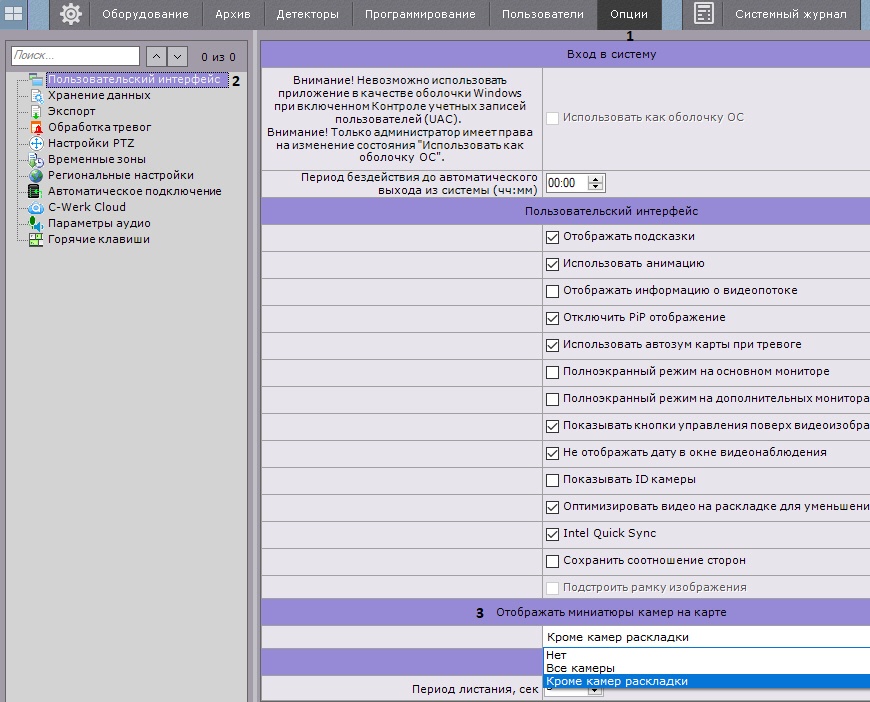Click the Кроме камер раскладки combo box
The image size is (870, 702).
[x=700, y=637]
